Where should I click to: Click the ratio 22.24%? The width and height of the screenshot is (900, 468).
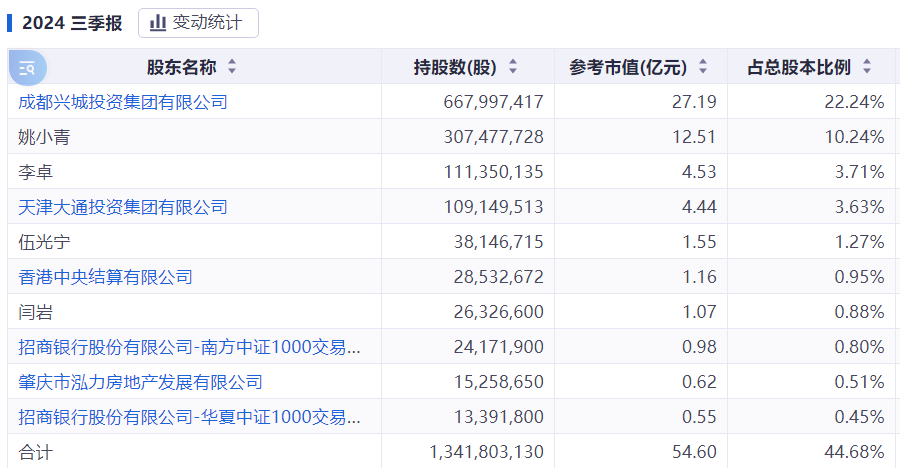(x=855, y=102)
